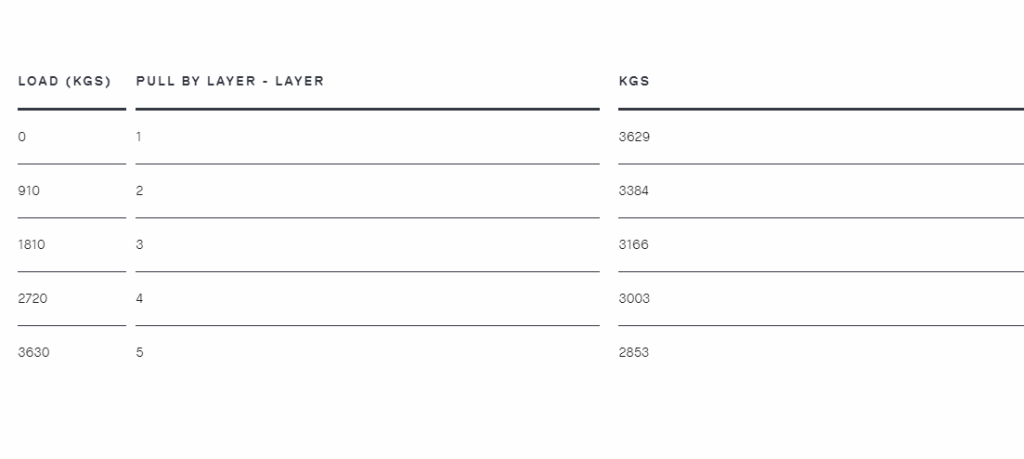Click the word LOAD in first header
The width and height of the screenshot is (1024, 459).
pos(39,81)
